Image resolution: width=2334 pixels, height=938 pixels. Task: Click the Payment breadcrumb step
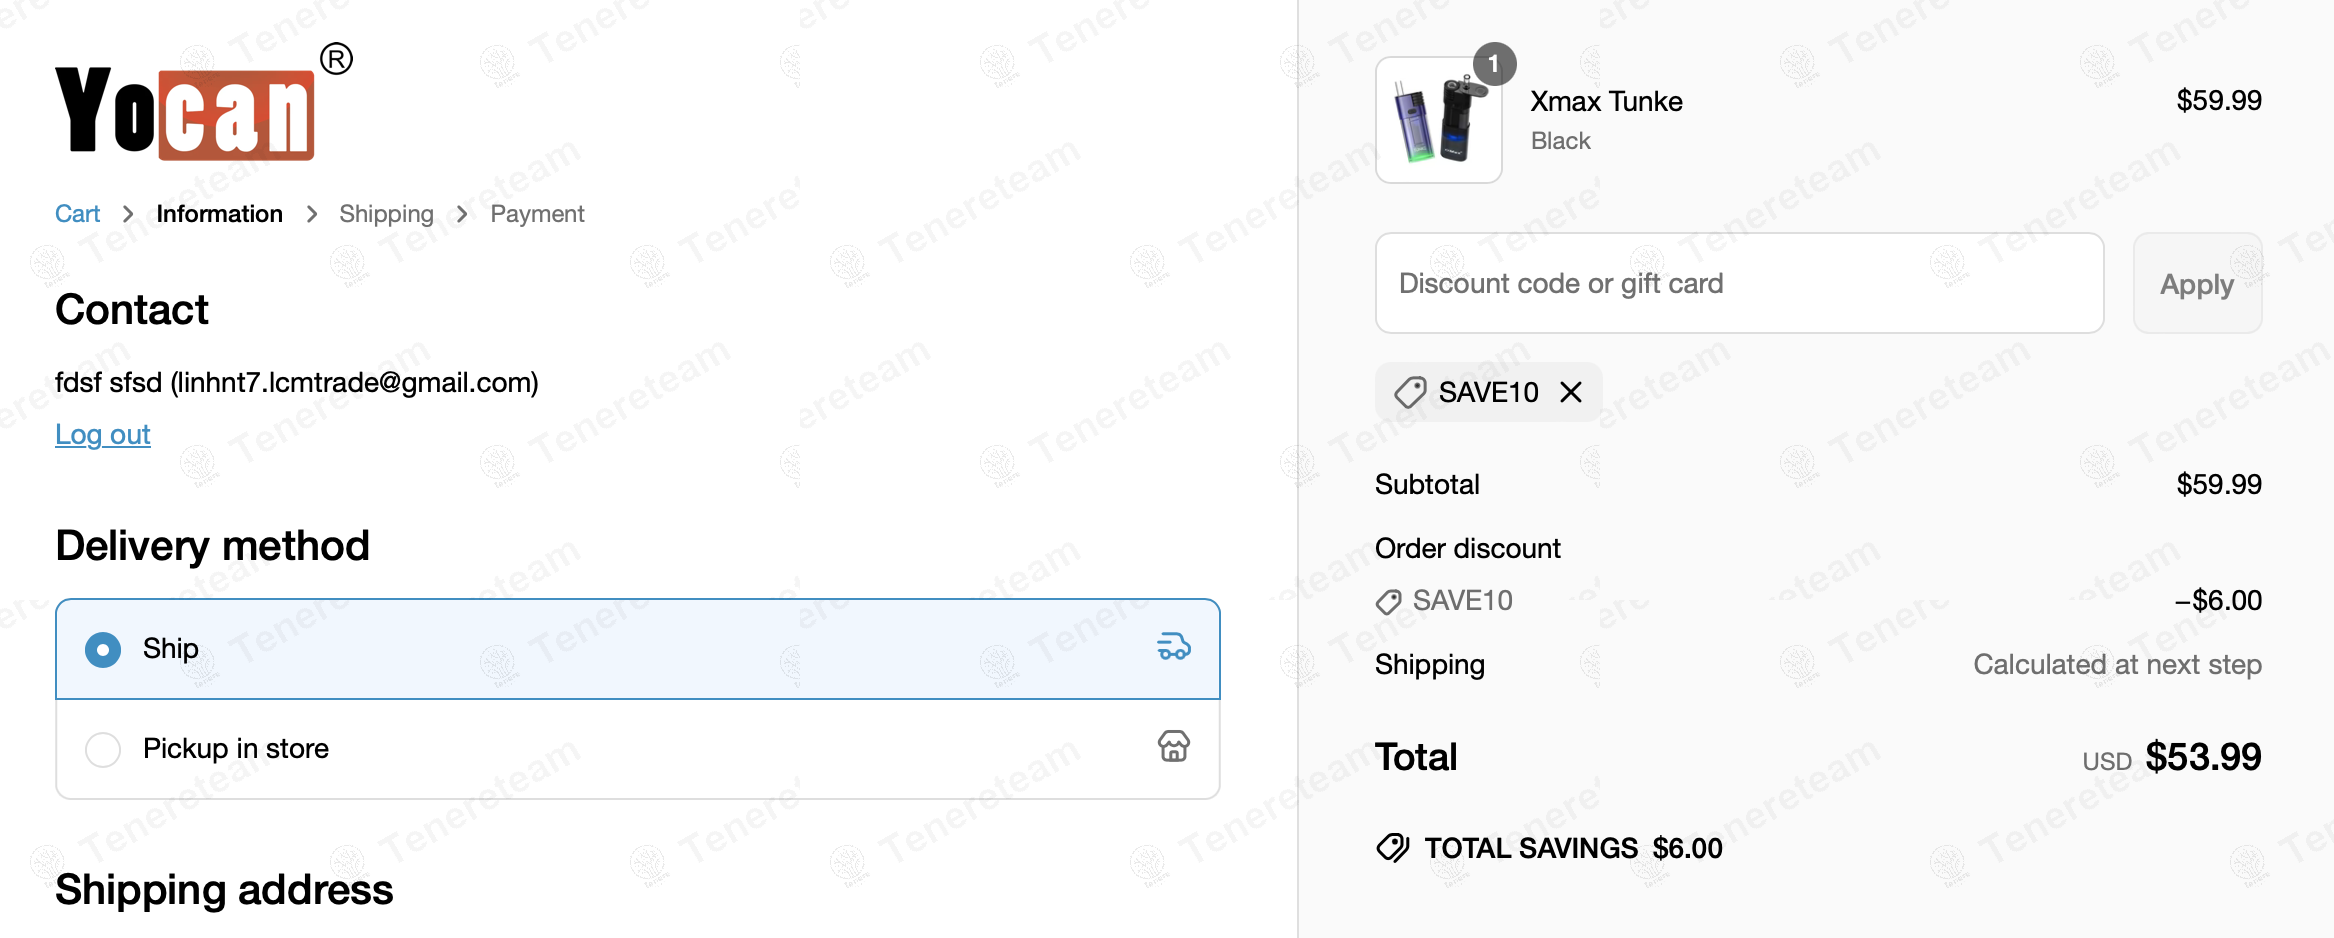tap(537, 214)
